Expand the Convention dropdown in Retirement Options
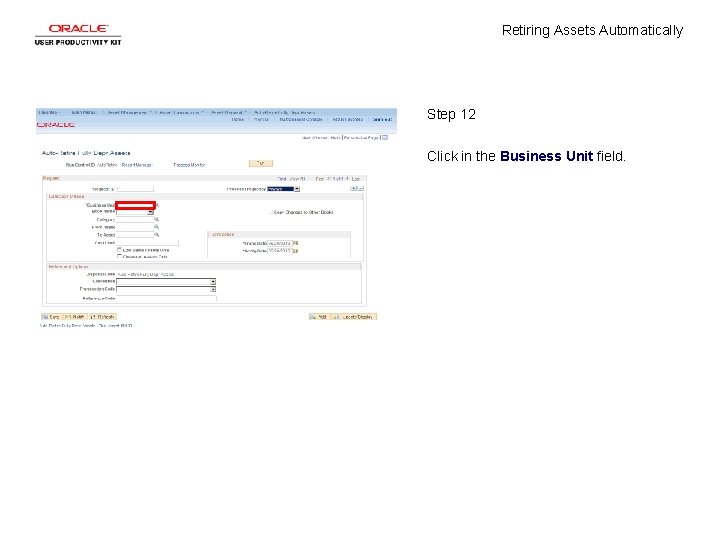This screenshot has width=720, height=540. pos(213,281)
